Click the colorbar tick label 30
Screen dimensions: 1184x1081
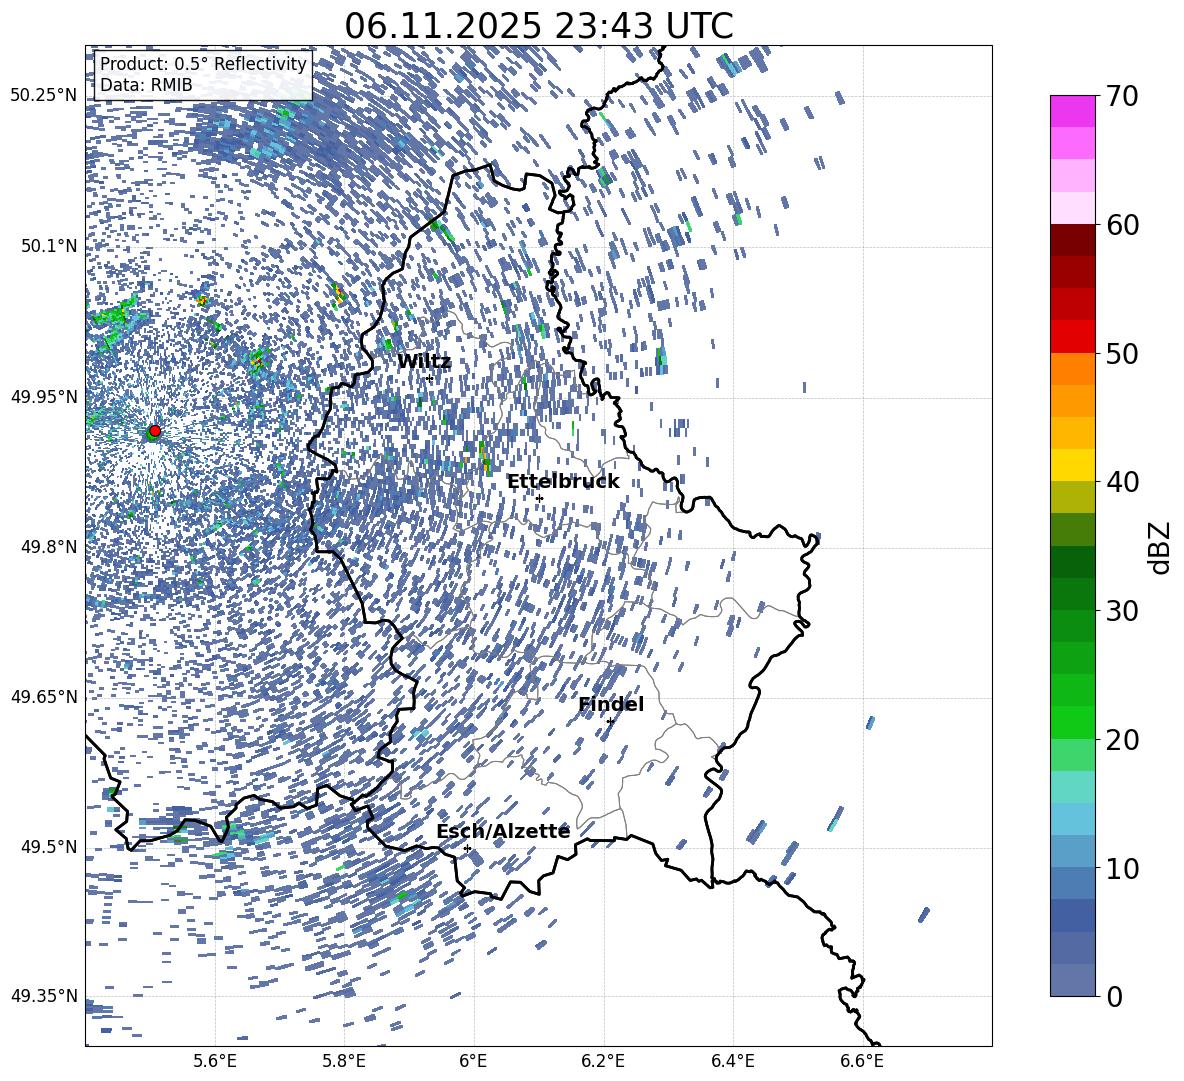coord(1122,610)
